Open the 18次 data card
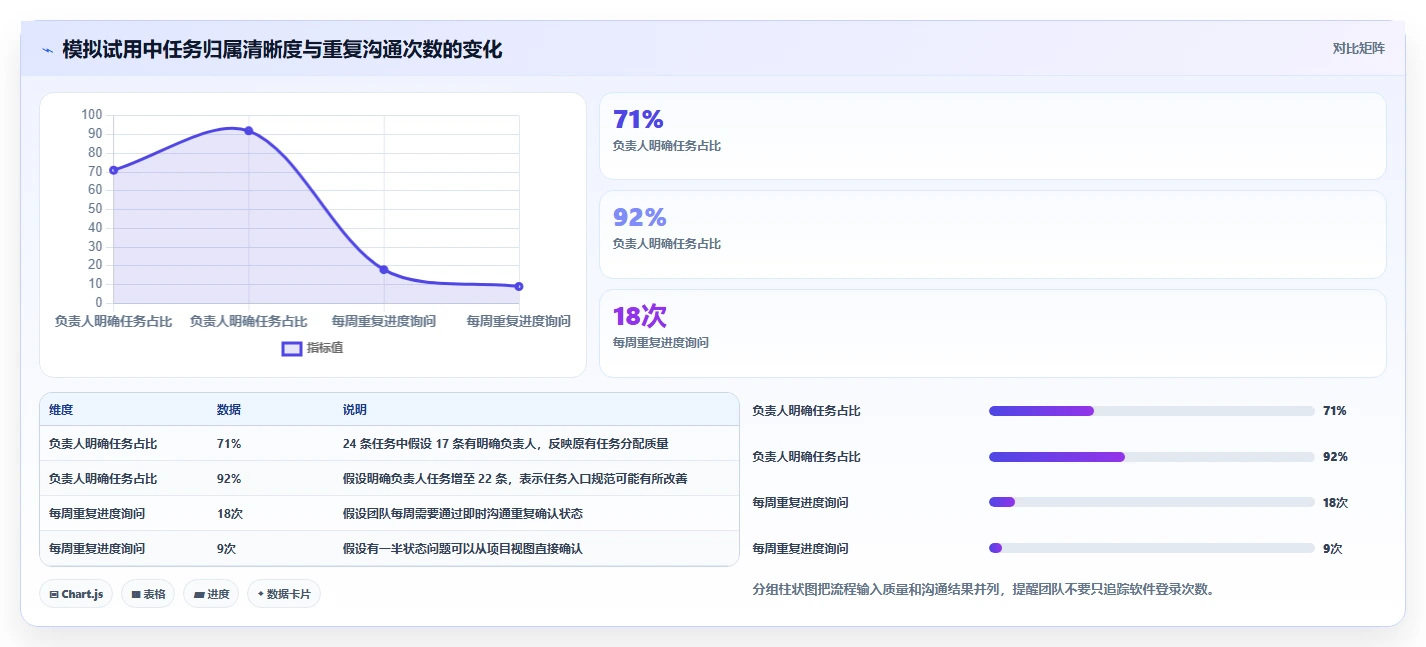 [x=992, y=333]
